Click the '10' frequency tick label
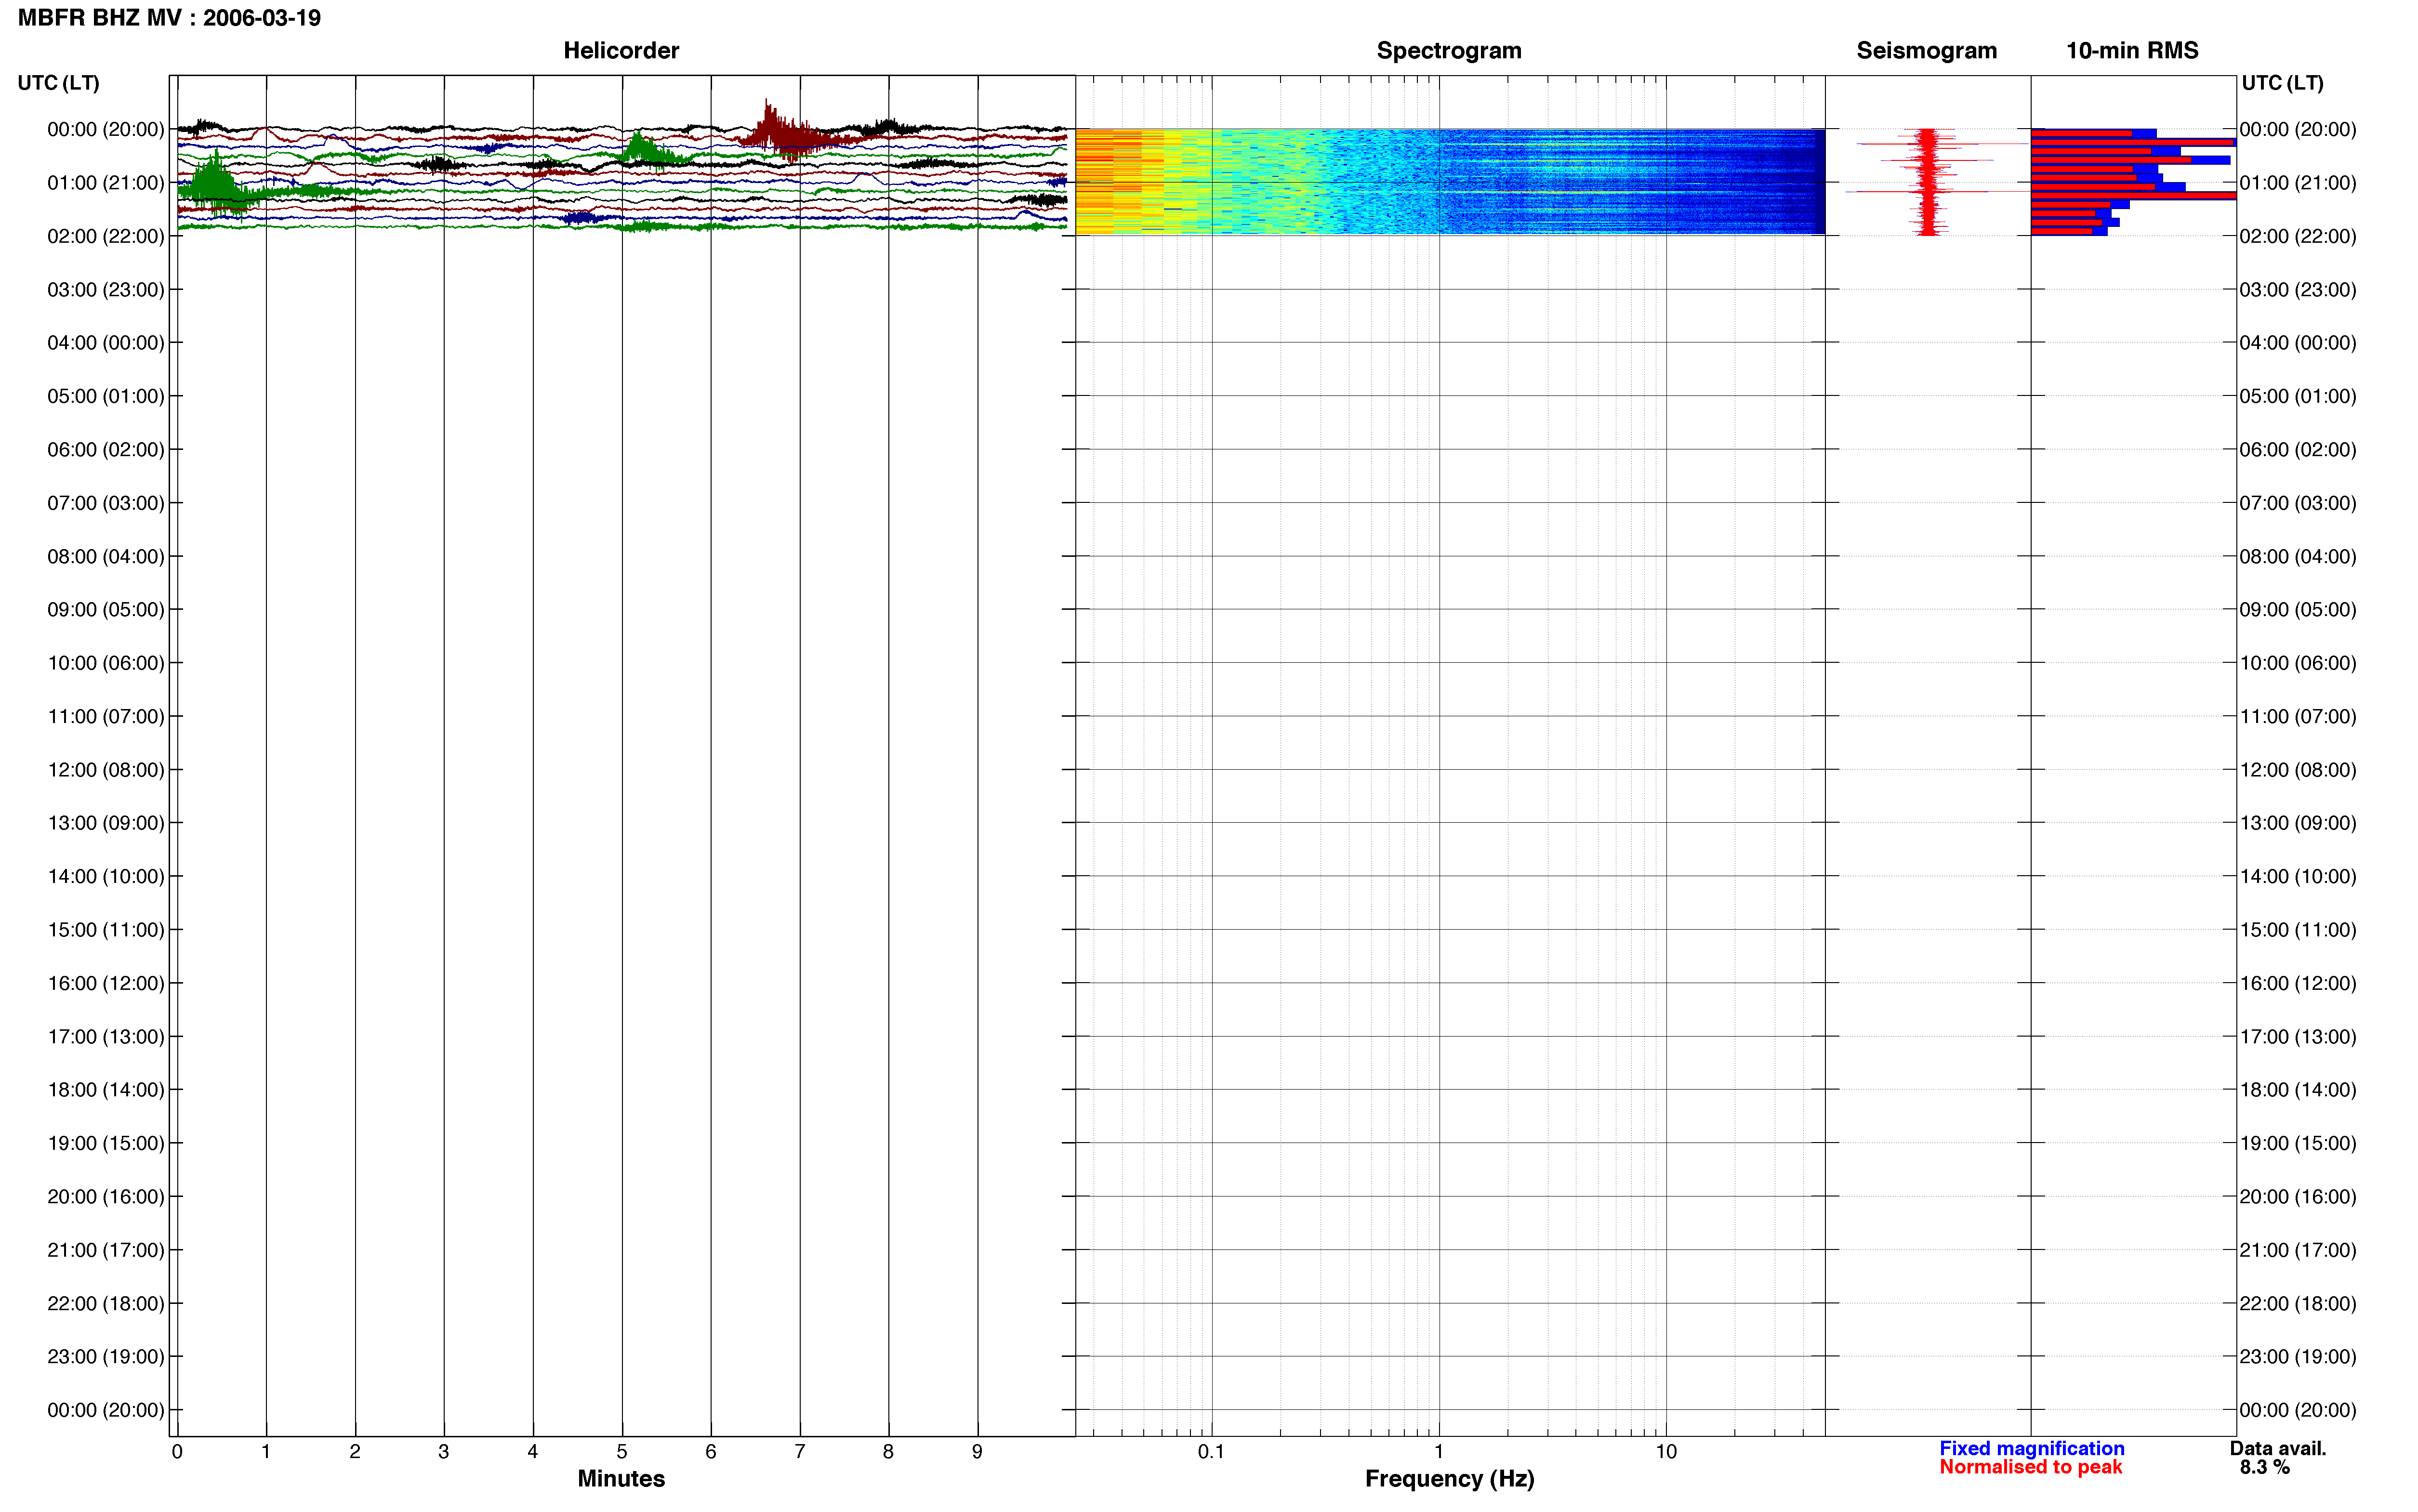This screenshot has width=2418, height=1512. click(1666, 1452)
